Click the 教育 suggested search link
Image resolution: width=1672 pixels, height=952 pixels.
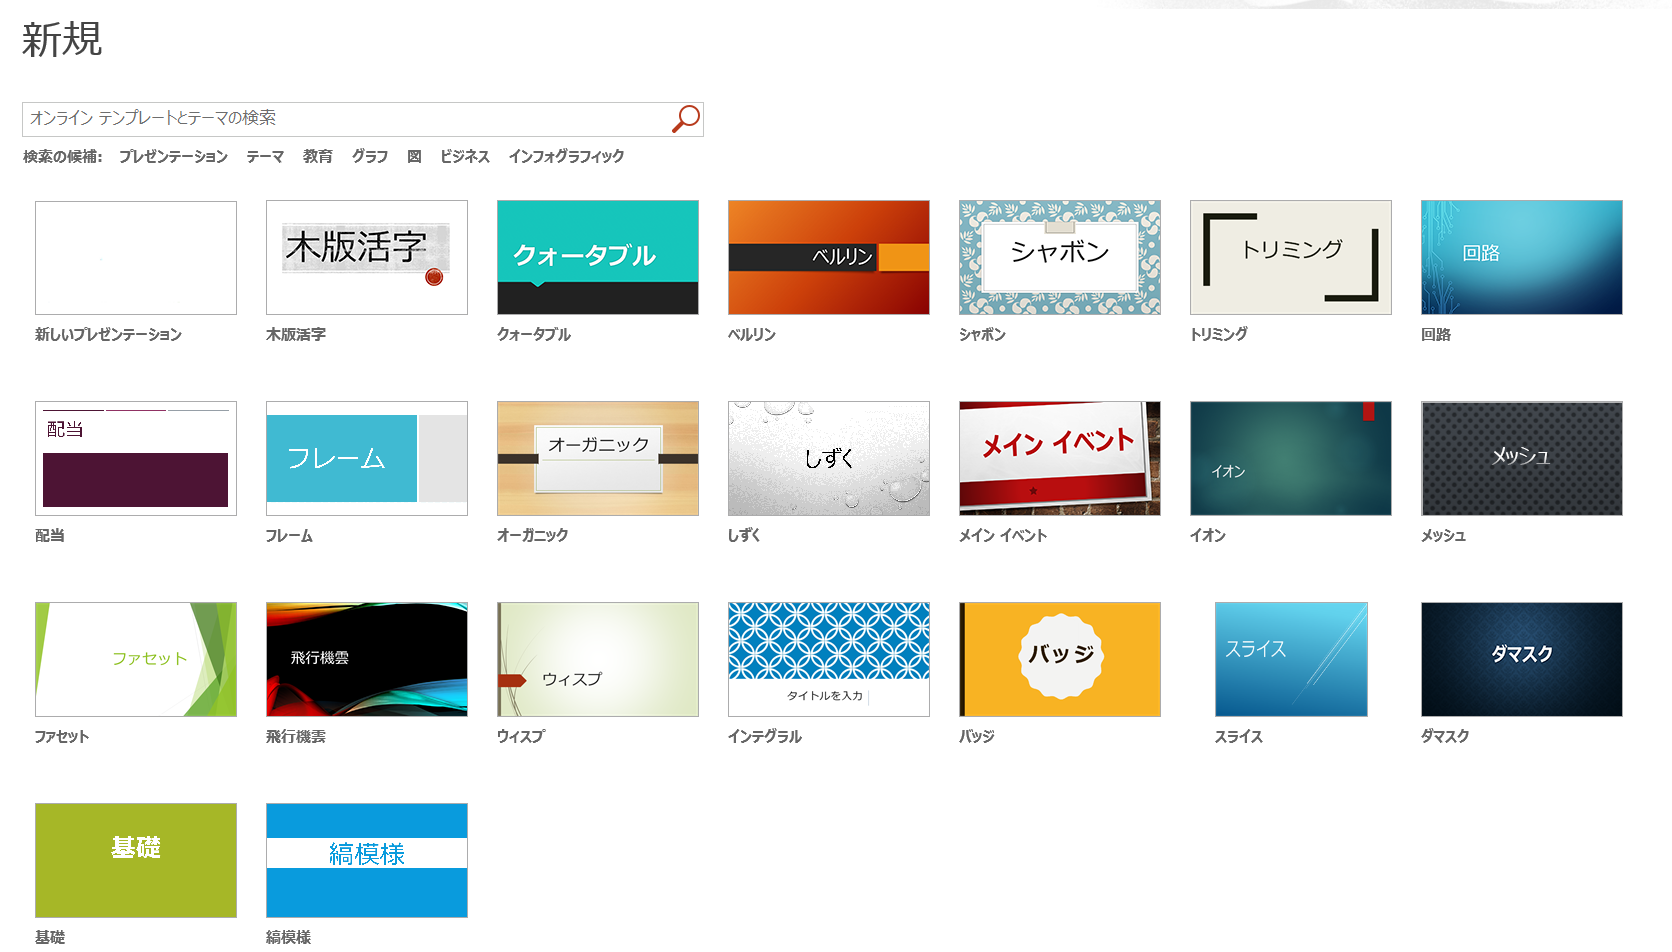click(317, 157)
